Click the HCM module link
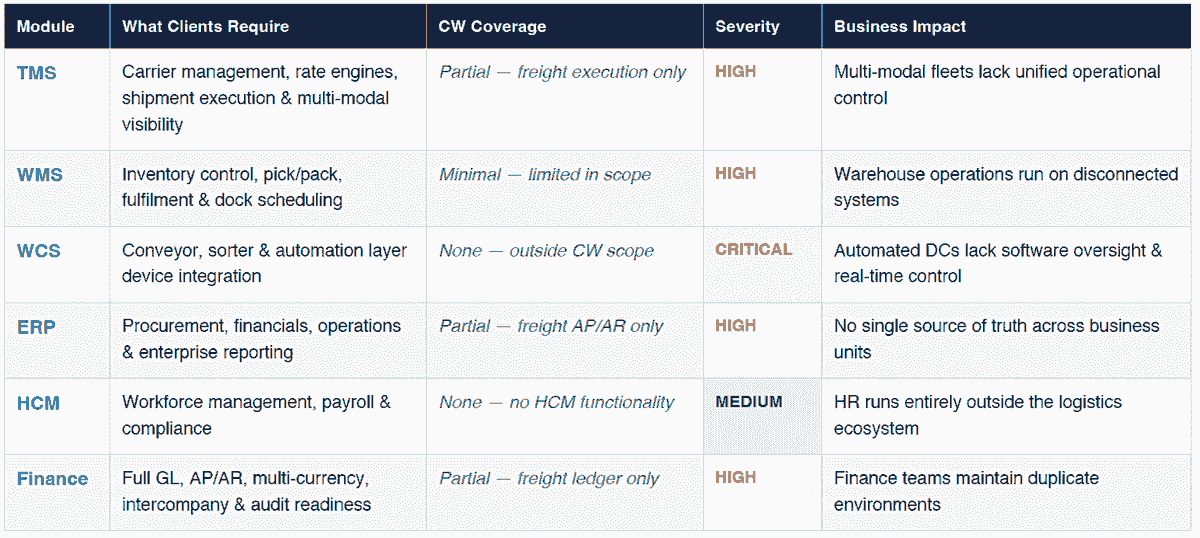This screenshot has width=1200, height=538. (39, 403)
